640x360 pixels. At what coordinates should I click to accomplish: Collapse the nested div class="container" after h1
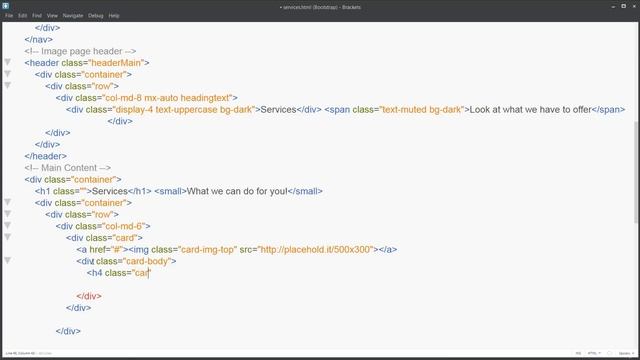[x=7, y=202]
